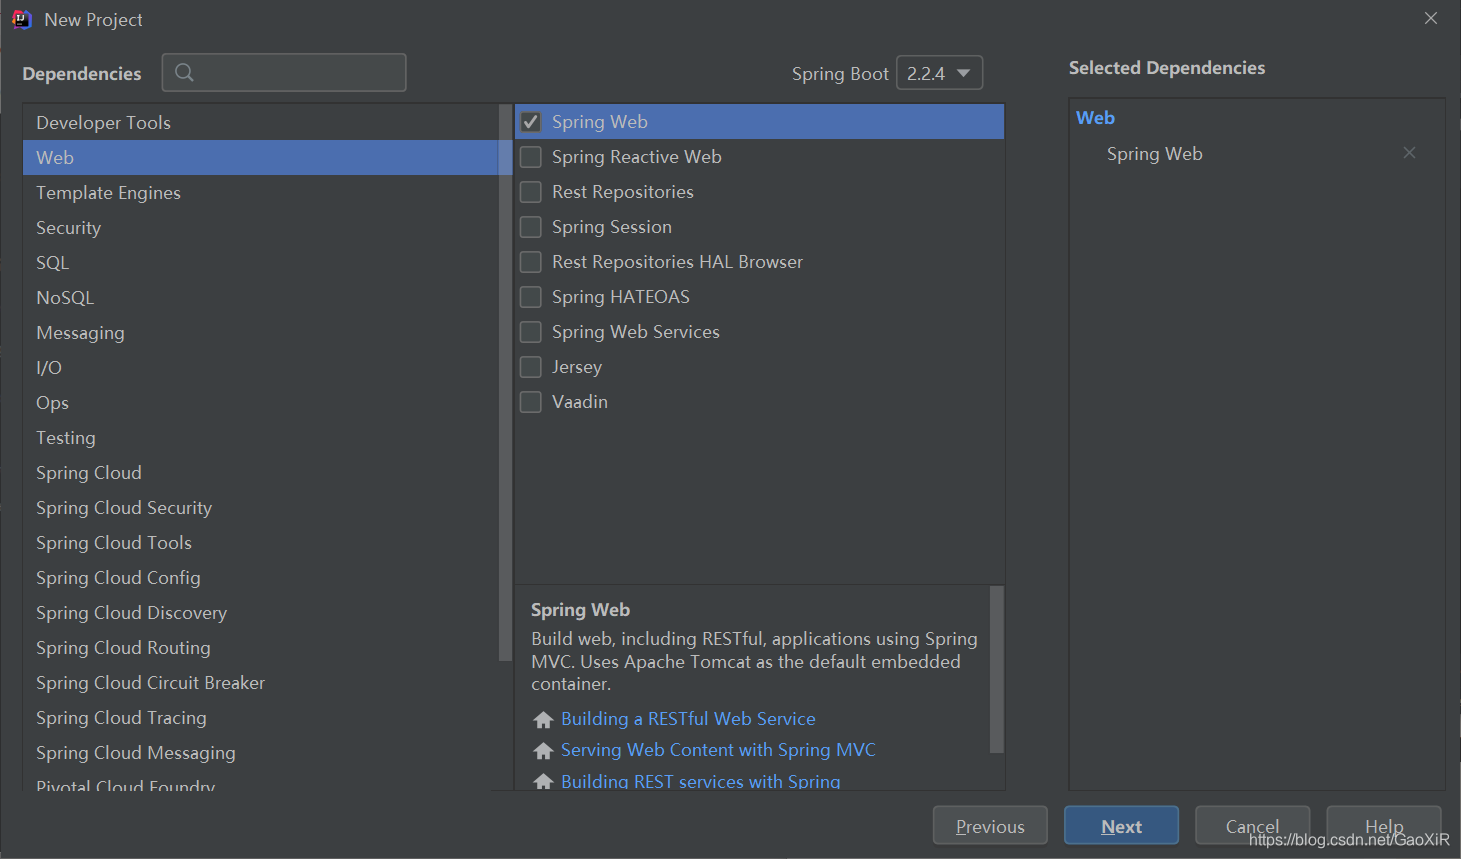Image resolution: width=1461 pixels, height=859 pixels.
Task: Select the Jersey checkbox
Action: 531,367
